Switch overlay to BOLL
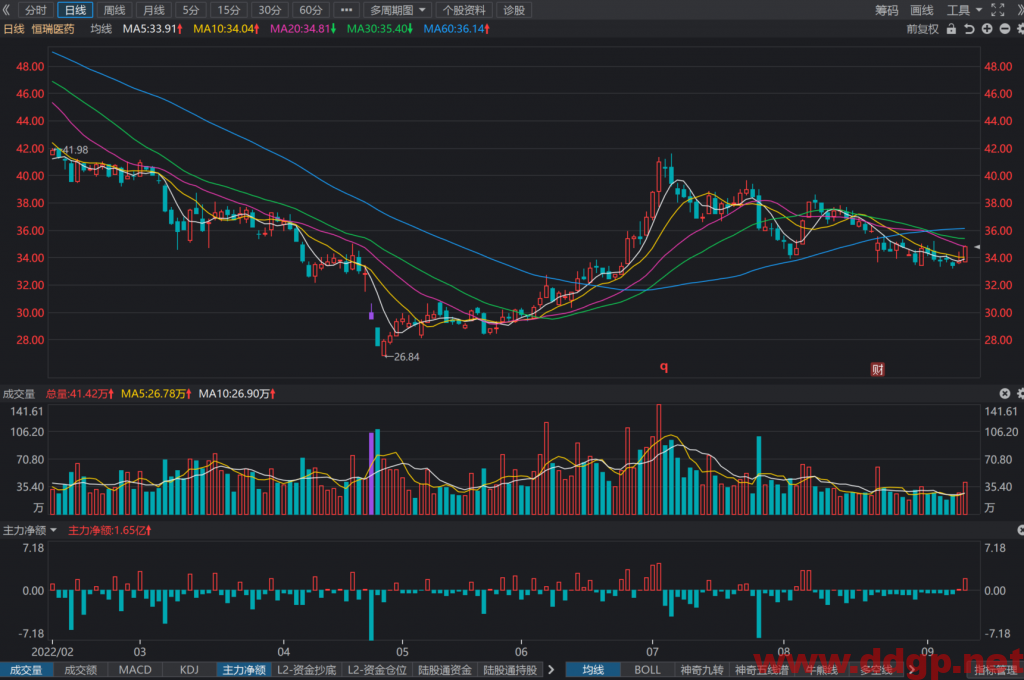Image resolution: width=1024 pixels, height=680 pixels. click(x=647, y=670)
